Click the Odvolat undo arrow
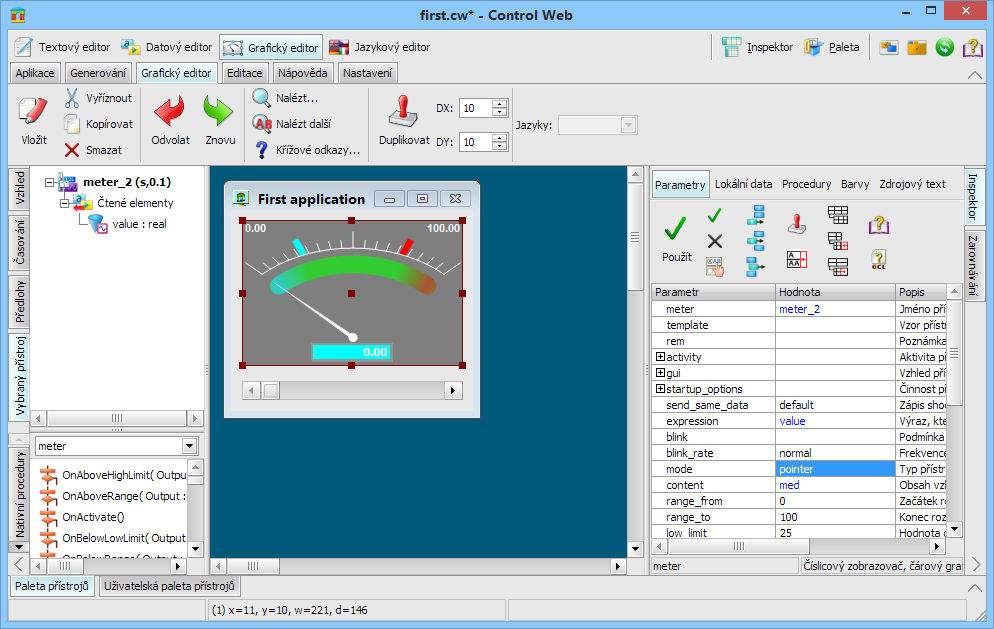Image resolution: width=994 pixels, height=629 pixels. [x=170, y=112]
